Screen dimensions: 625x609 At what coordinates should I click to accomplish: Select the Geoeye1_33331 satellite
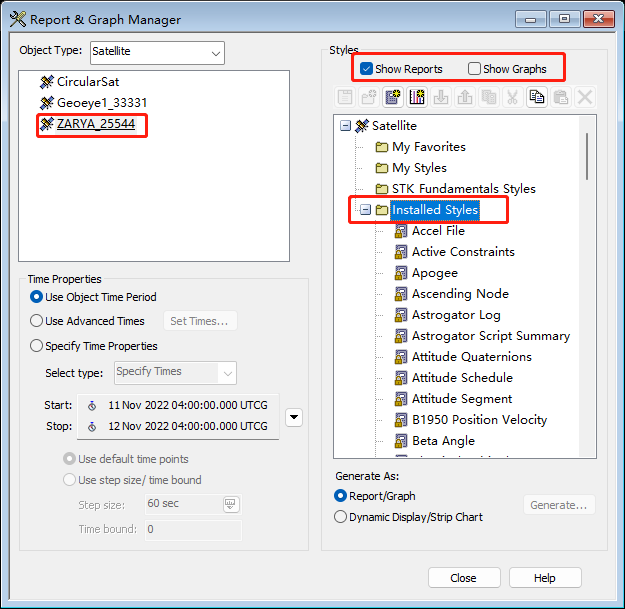click(102, 102)
